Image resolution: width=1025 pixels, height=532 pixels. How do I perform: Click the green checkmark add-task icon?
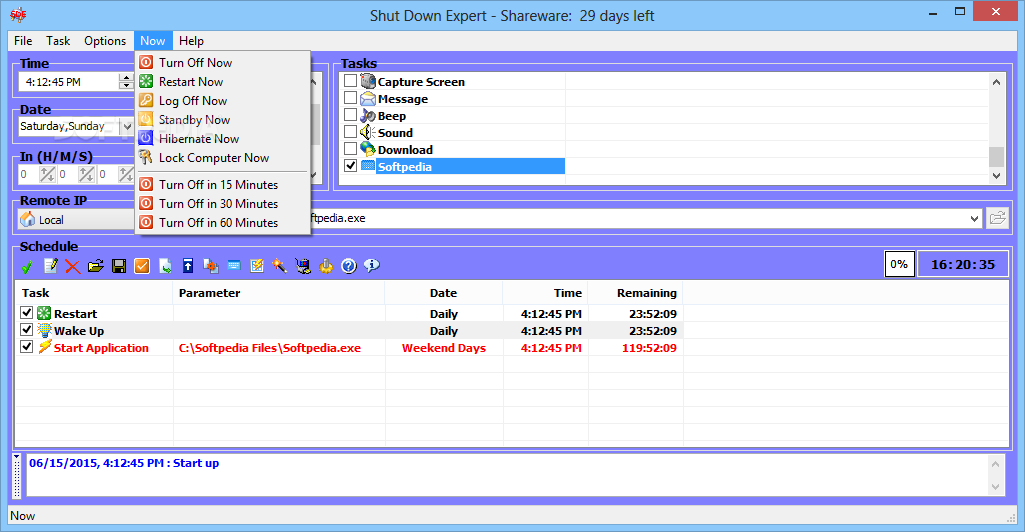(27, 266)
